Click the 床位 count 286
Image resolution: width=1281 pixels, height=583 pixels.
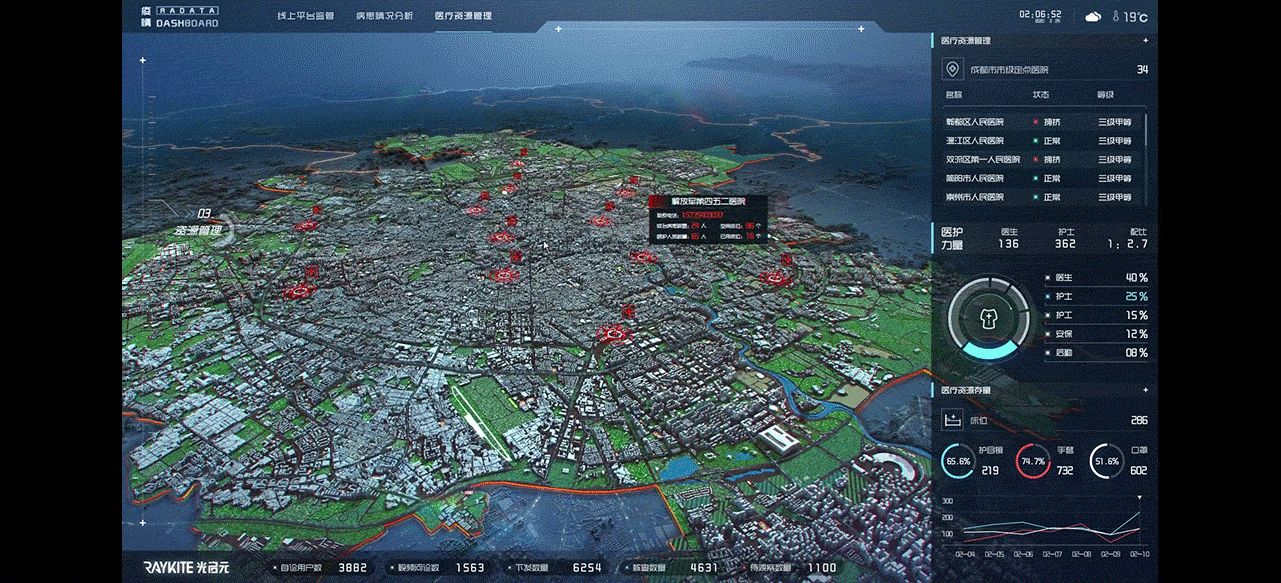(1139, 420)
